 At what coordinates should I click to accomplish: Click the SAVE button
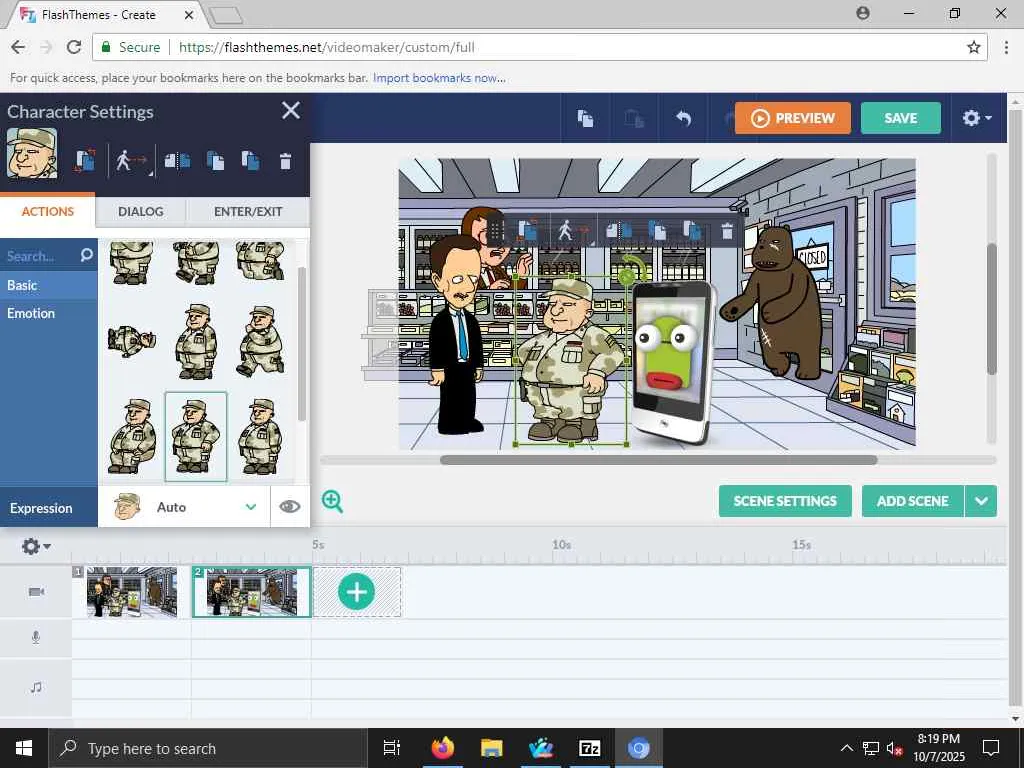click(901, 118)
